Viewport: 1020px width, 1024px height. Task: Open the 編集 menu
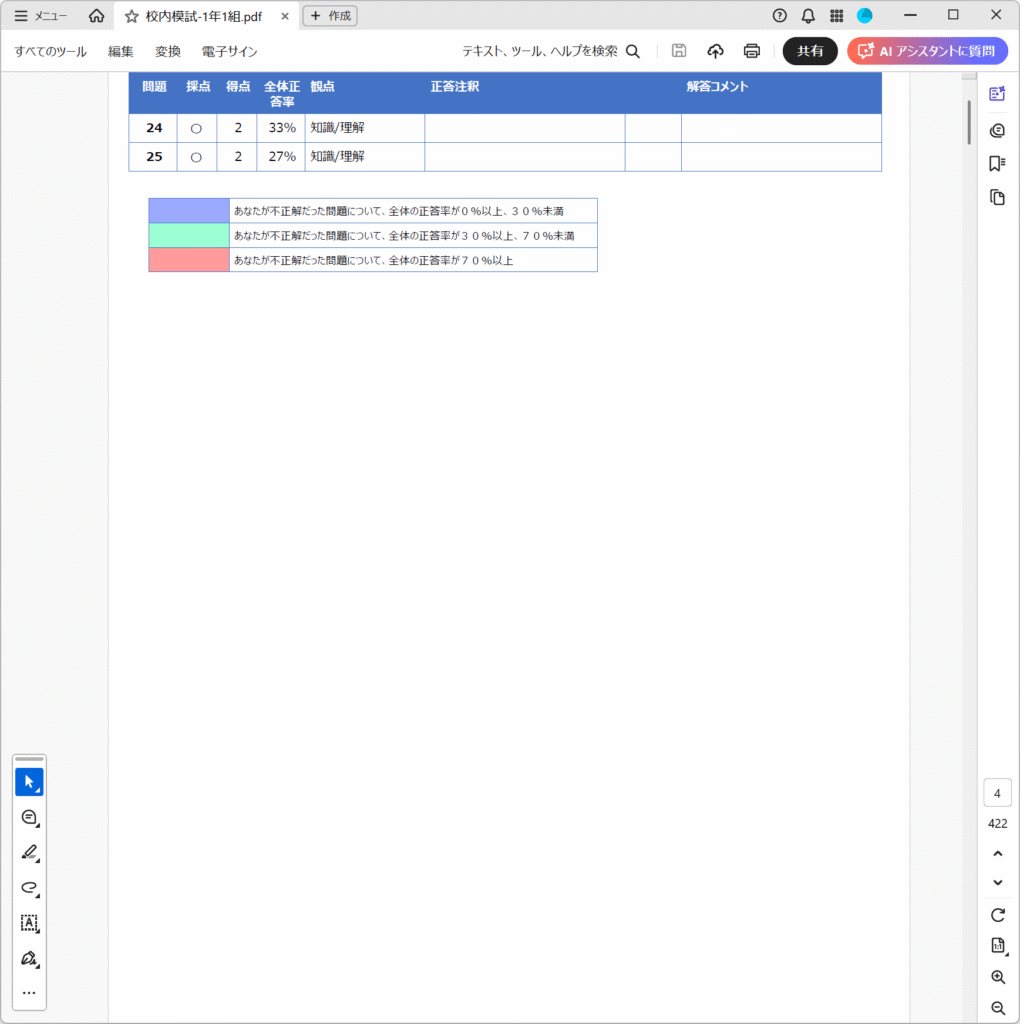pyautogui.click(x=121, y=51)
